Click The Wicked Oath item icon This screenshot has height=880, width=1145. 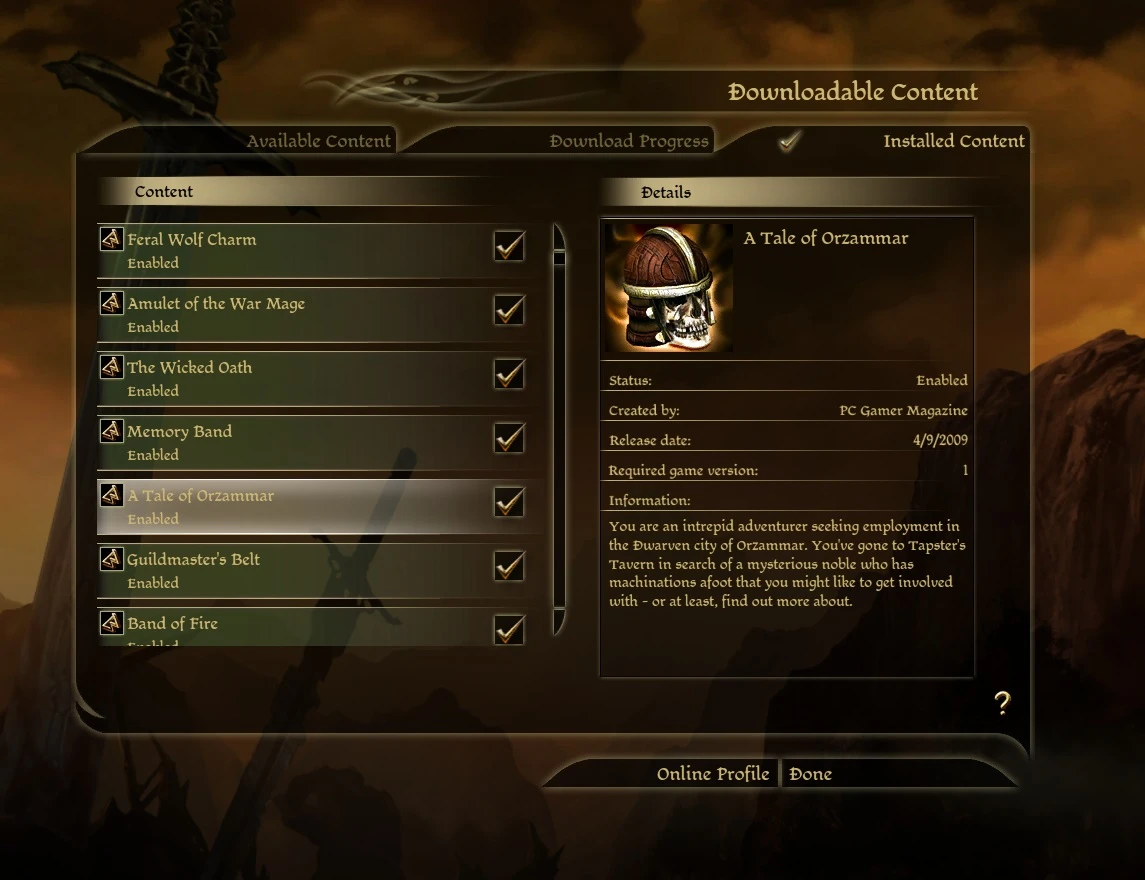[111, 367]
